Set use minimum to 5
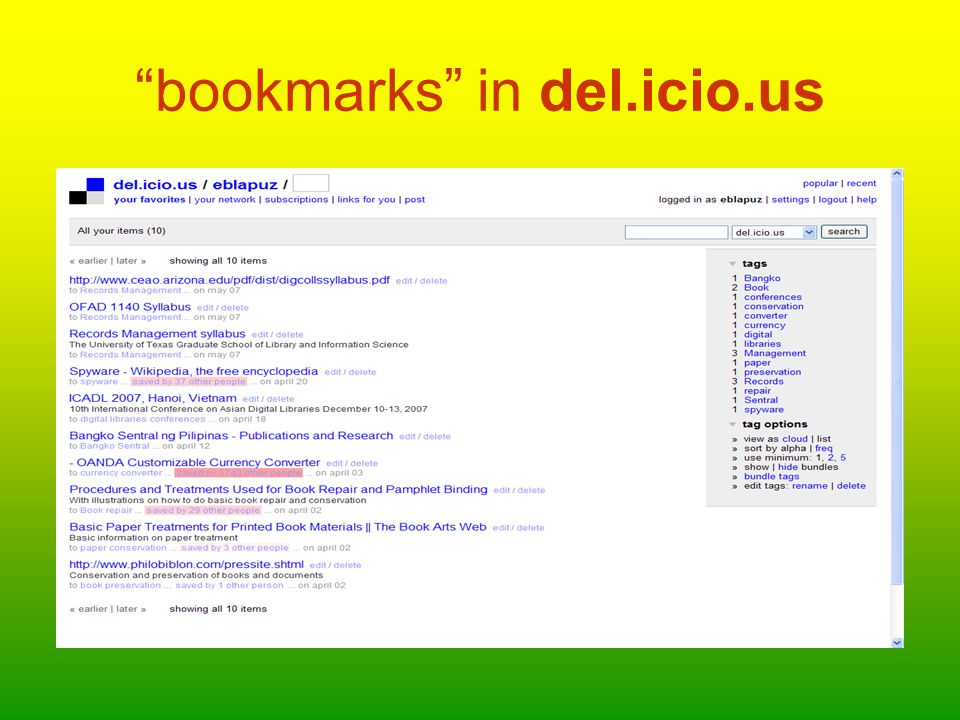 [843, 457]
